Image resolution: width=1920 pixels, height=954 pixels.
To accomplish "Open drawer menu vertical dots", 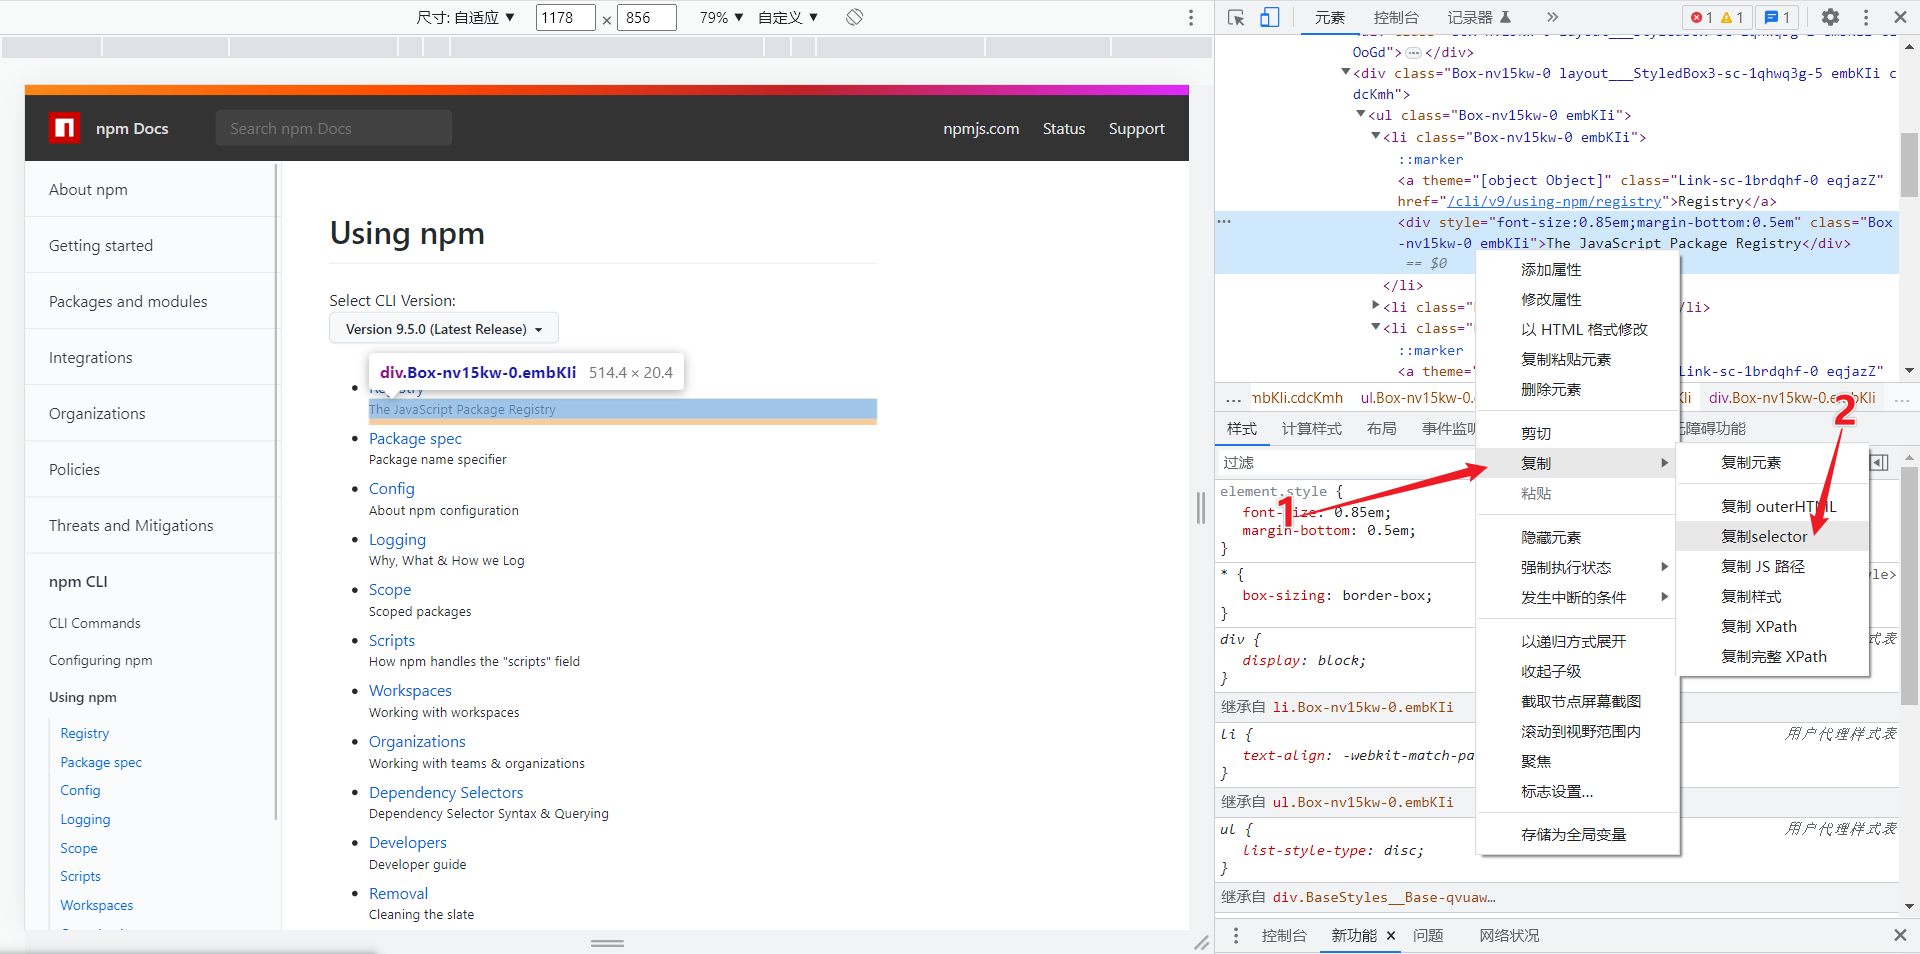I will (1236, 935).
